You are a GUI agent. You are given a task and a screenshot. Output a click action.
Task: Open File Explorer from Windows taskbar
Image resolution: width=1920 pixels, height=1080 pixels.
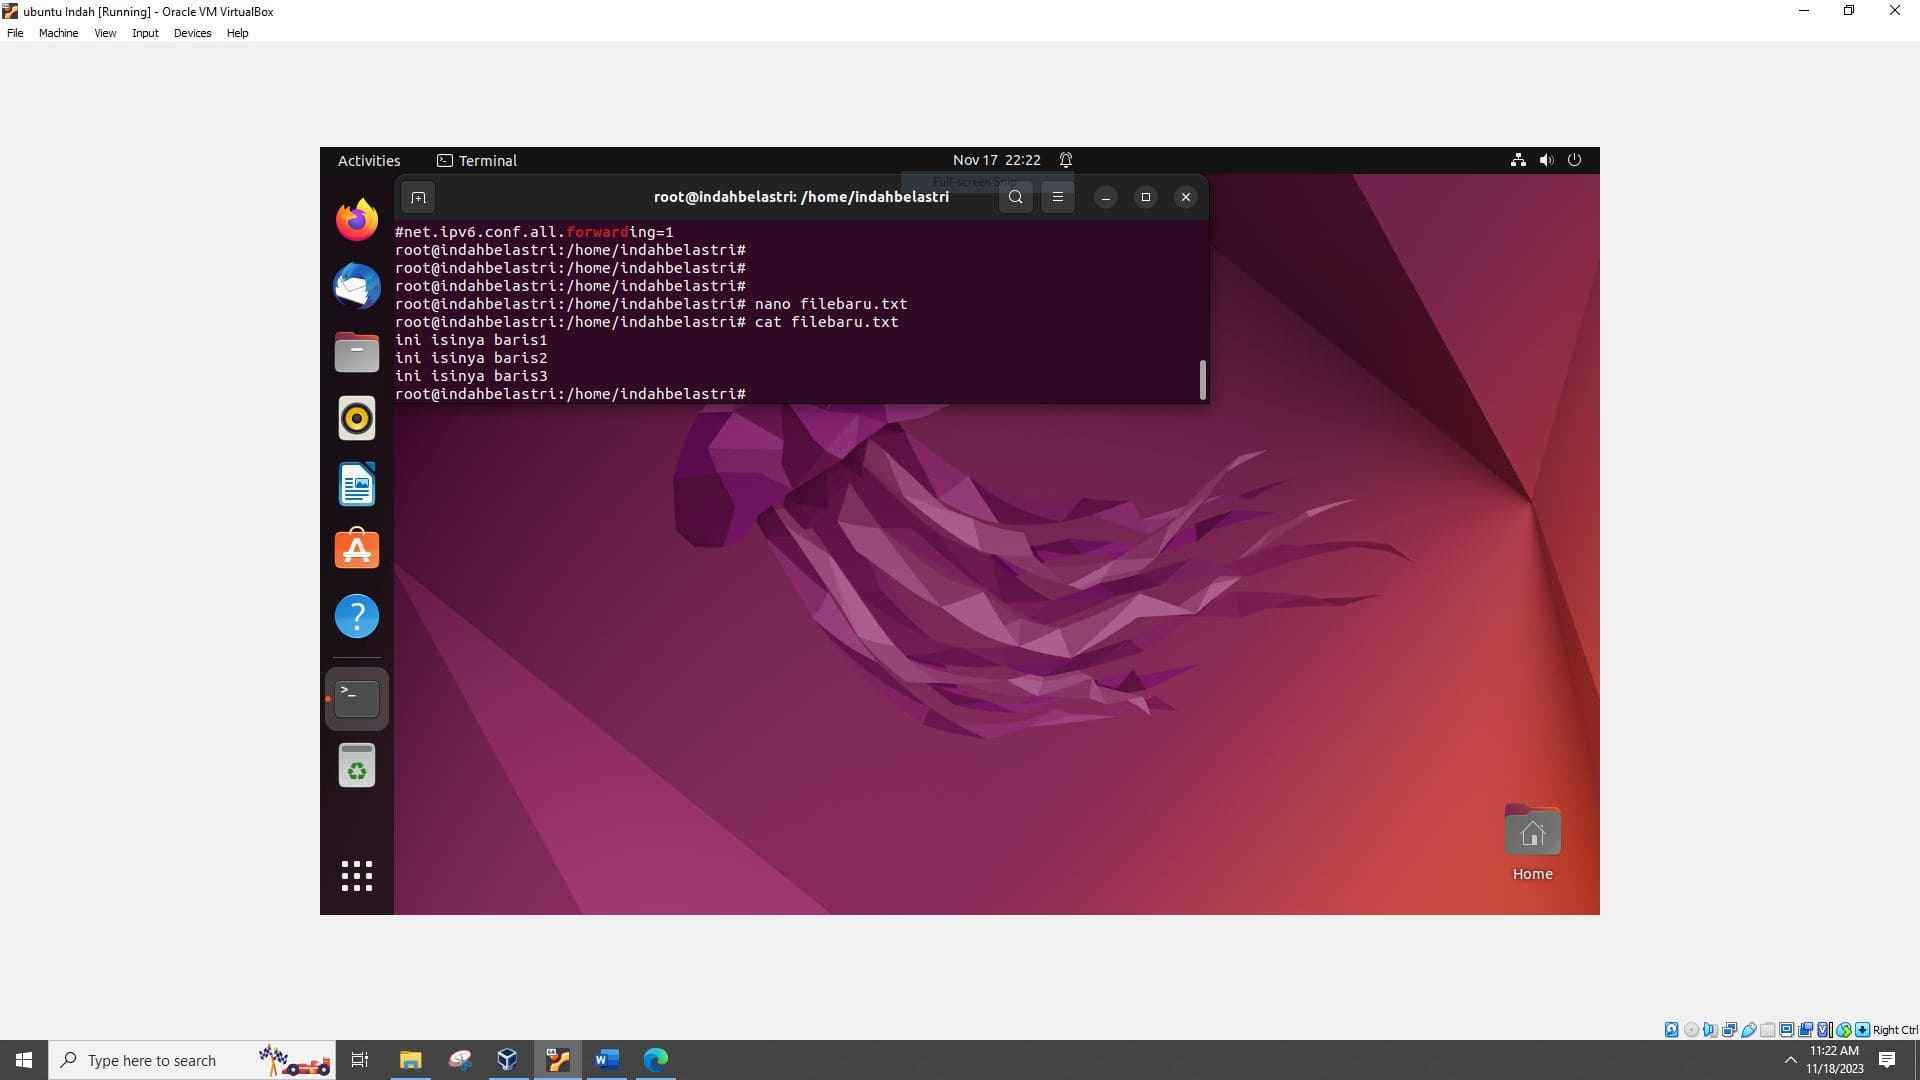(410, 1060)
